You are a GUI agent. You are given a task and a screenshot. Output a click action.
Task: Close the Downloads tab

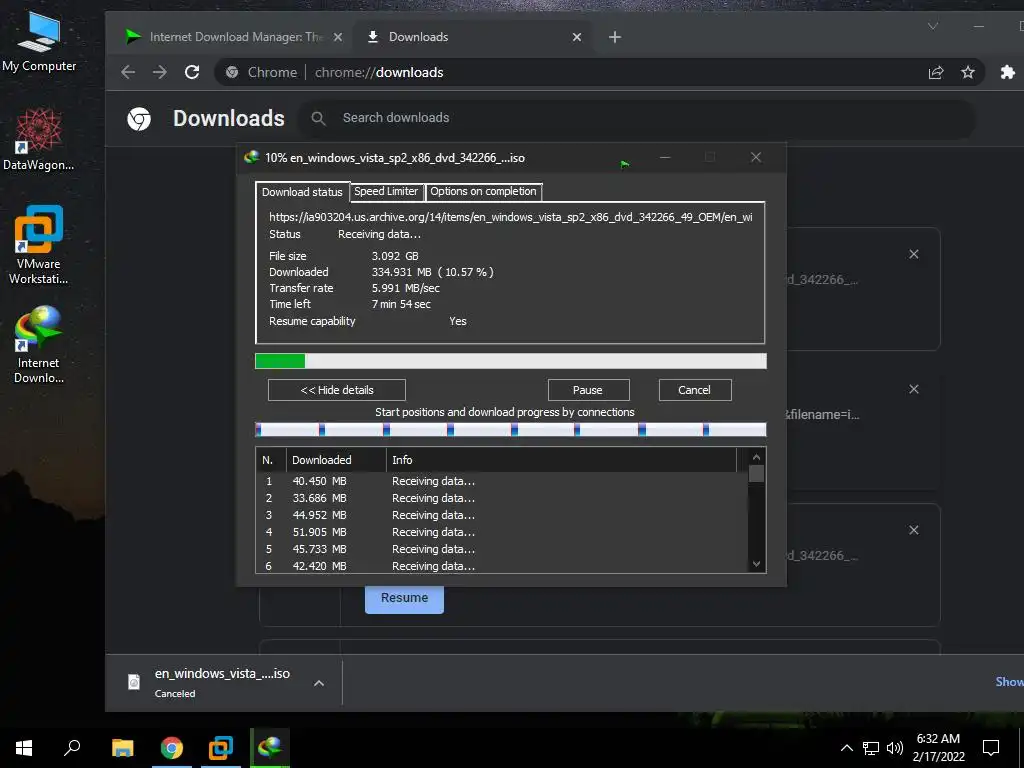(577, 37)
